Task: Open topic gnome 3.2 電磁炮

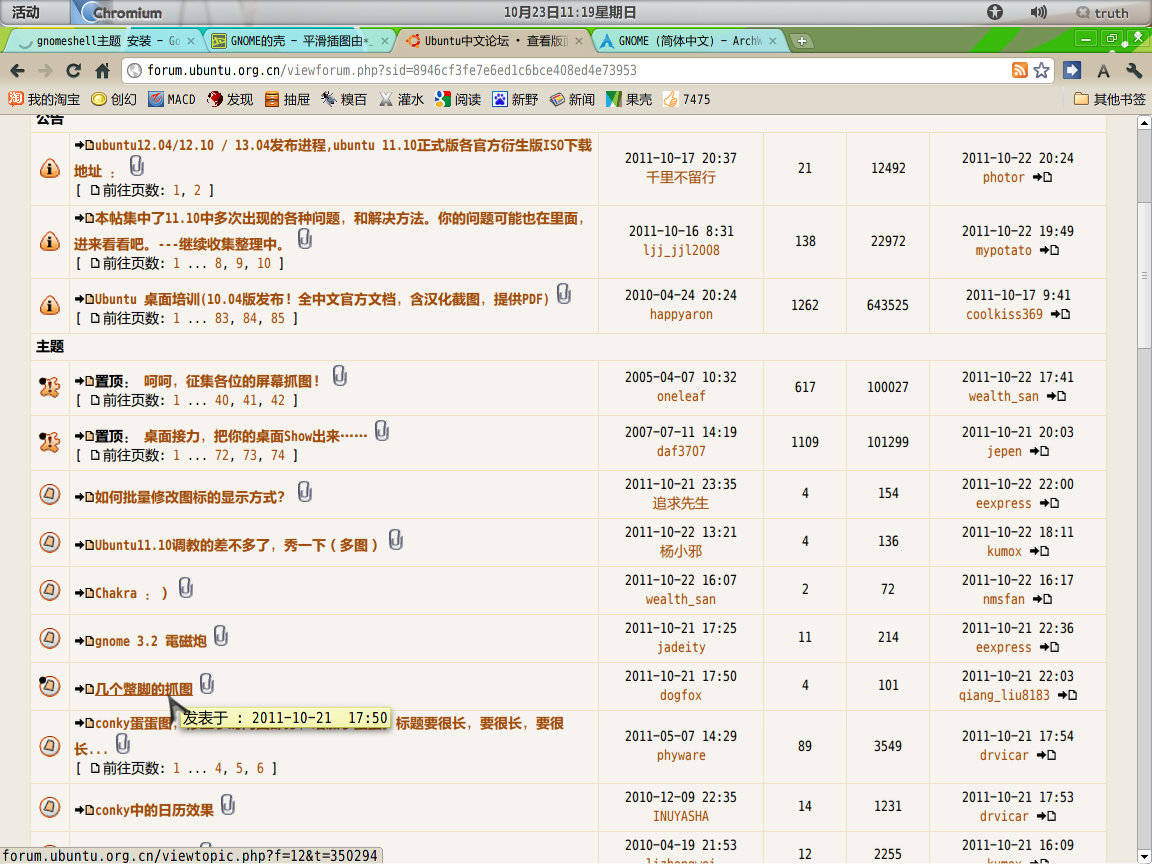Action: tap(151, 641)
